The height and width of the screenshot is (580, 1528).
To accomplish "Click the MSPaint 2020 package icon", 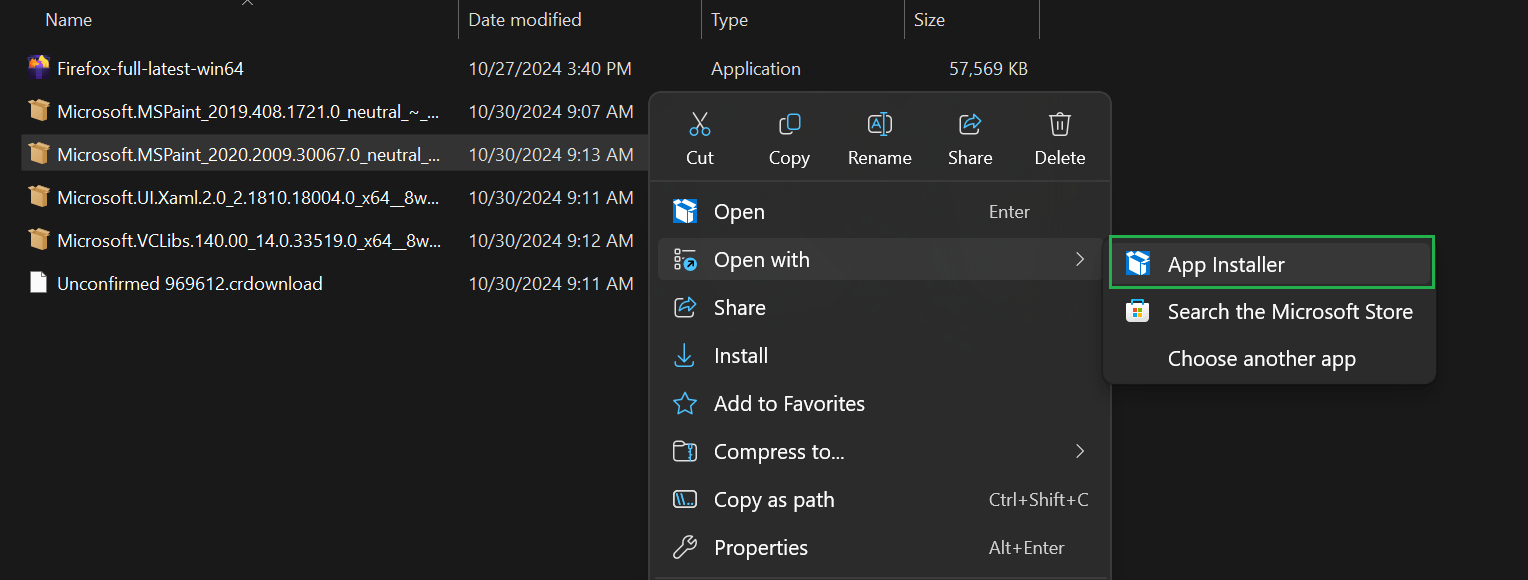I will (x=39, y=154).
